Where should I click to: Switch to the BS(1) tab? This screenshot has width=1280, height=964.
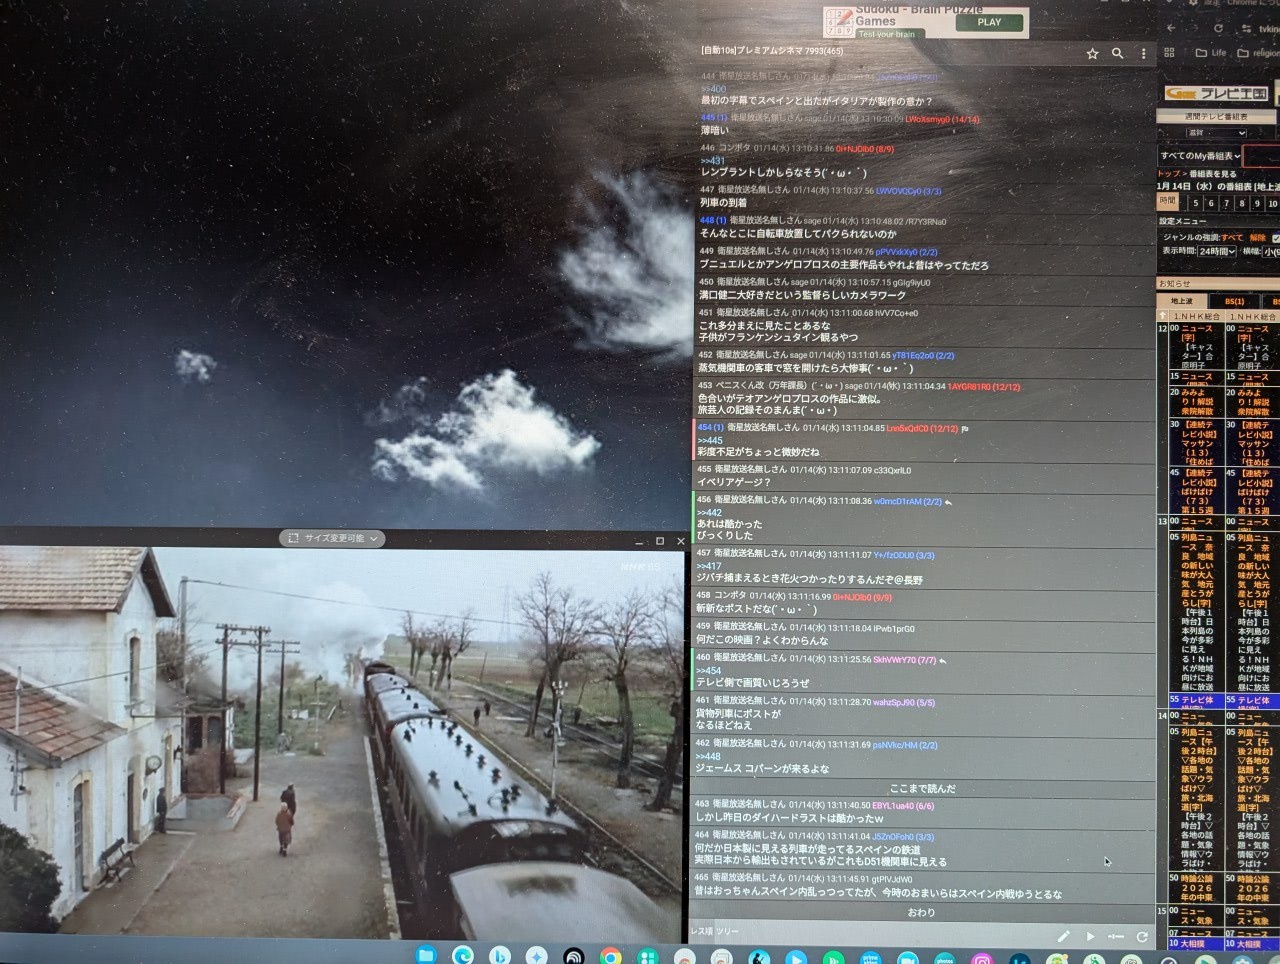pos(1234,301)
